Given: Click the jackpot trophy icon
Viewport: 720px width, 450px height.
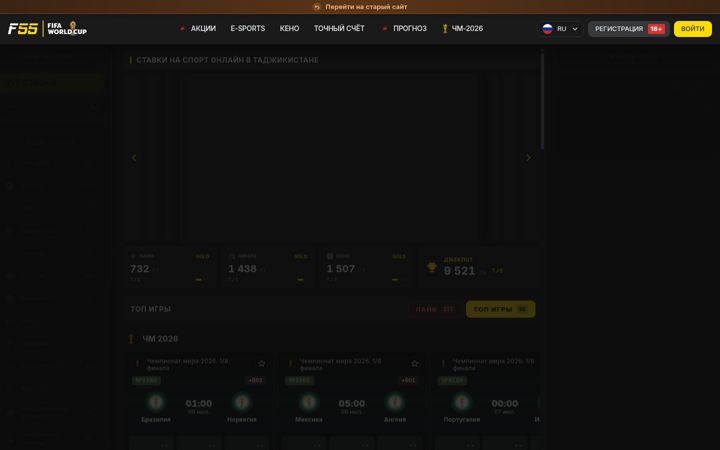Looking at the screenshot, I should pyautogui.click(x=432, y=267).
